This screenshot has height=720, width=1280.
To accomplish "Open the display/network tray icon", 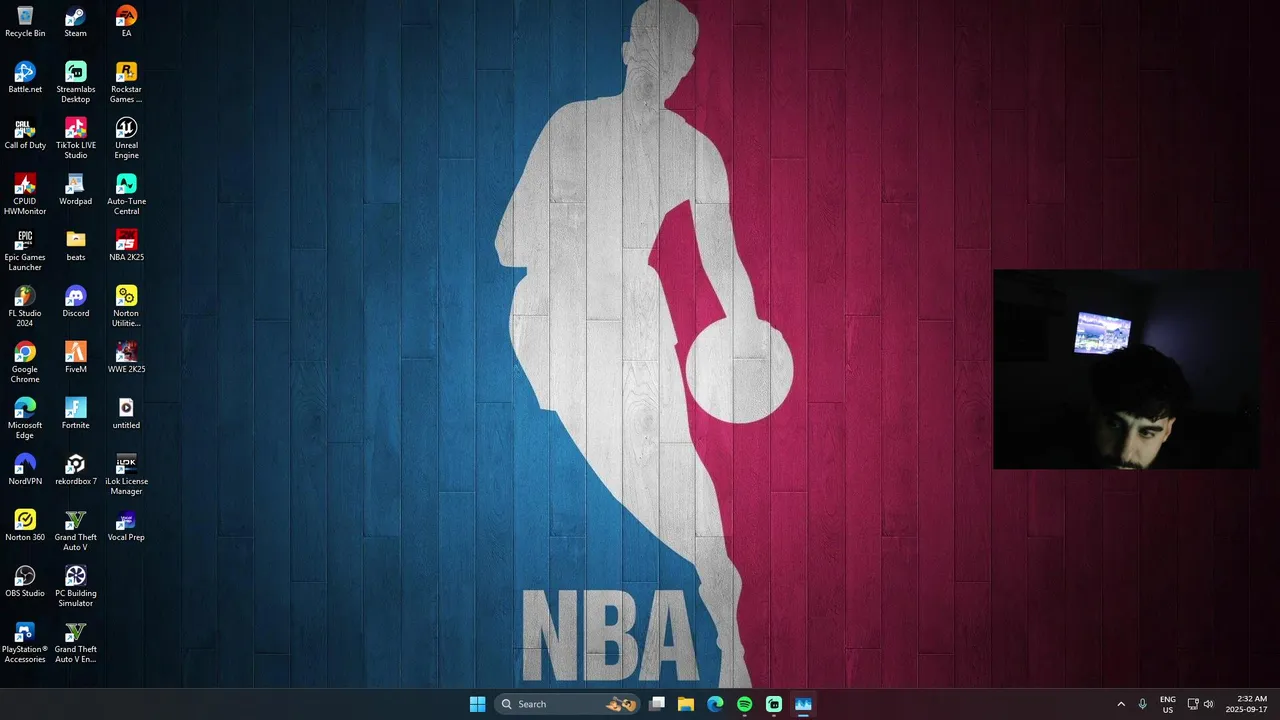I will 1192,704.
